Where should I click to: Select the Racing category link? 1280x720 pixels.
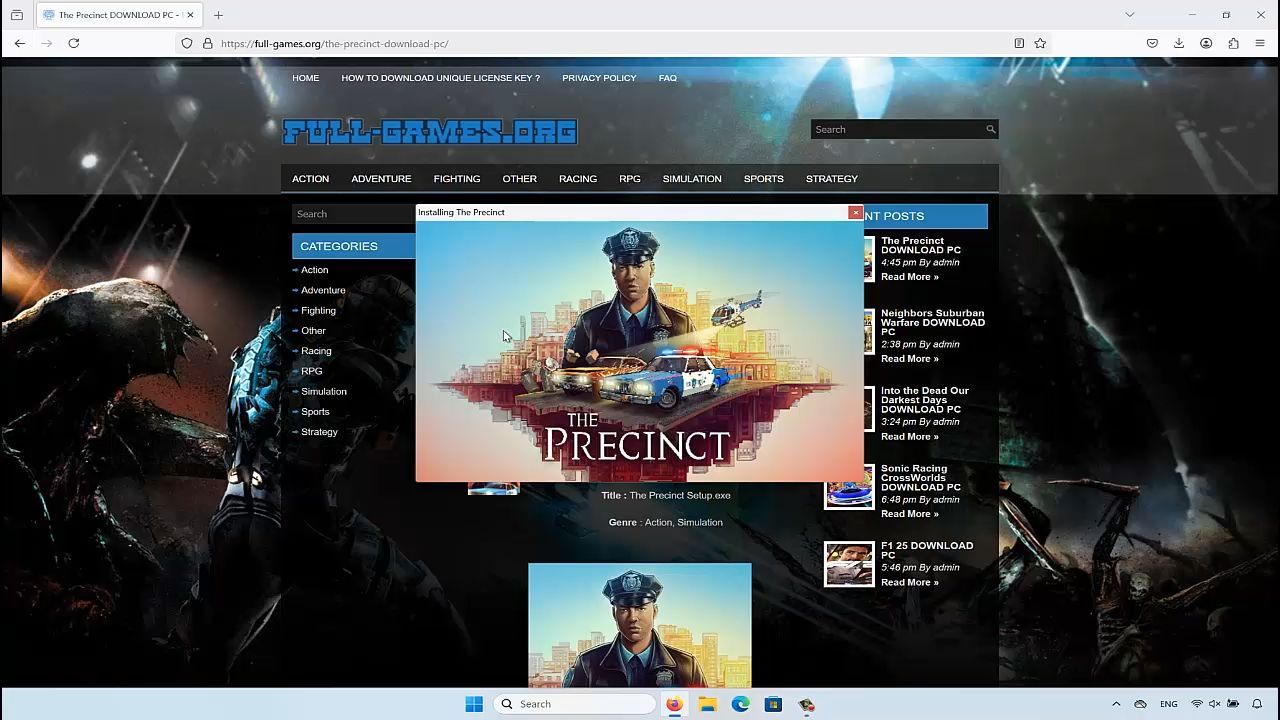[316, 351]
